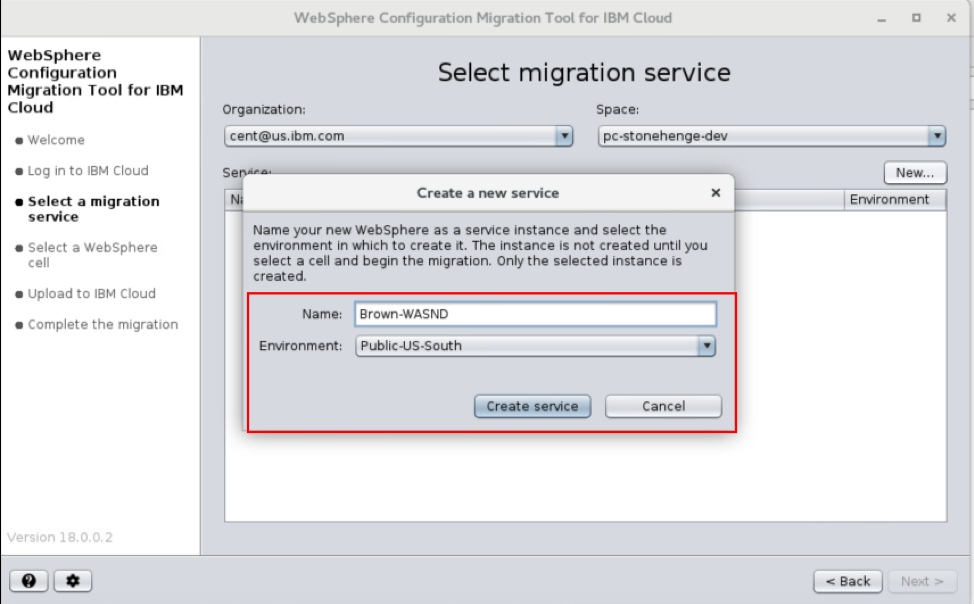Click the help question mark icon
Image resolution: width=974 pixels, height=604 pixels.
click(28, 581)
